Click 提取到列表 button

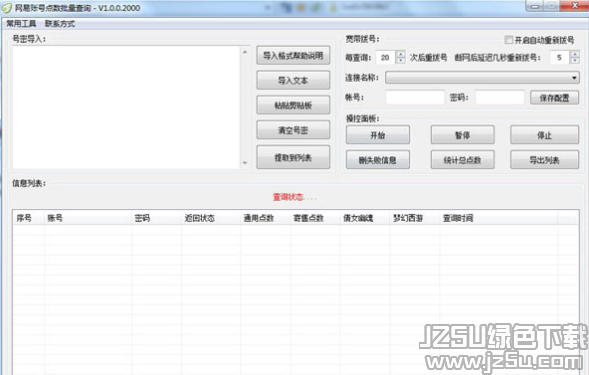click(293, 157)
